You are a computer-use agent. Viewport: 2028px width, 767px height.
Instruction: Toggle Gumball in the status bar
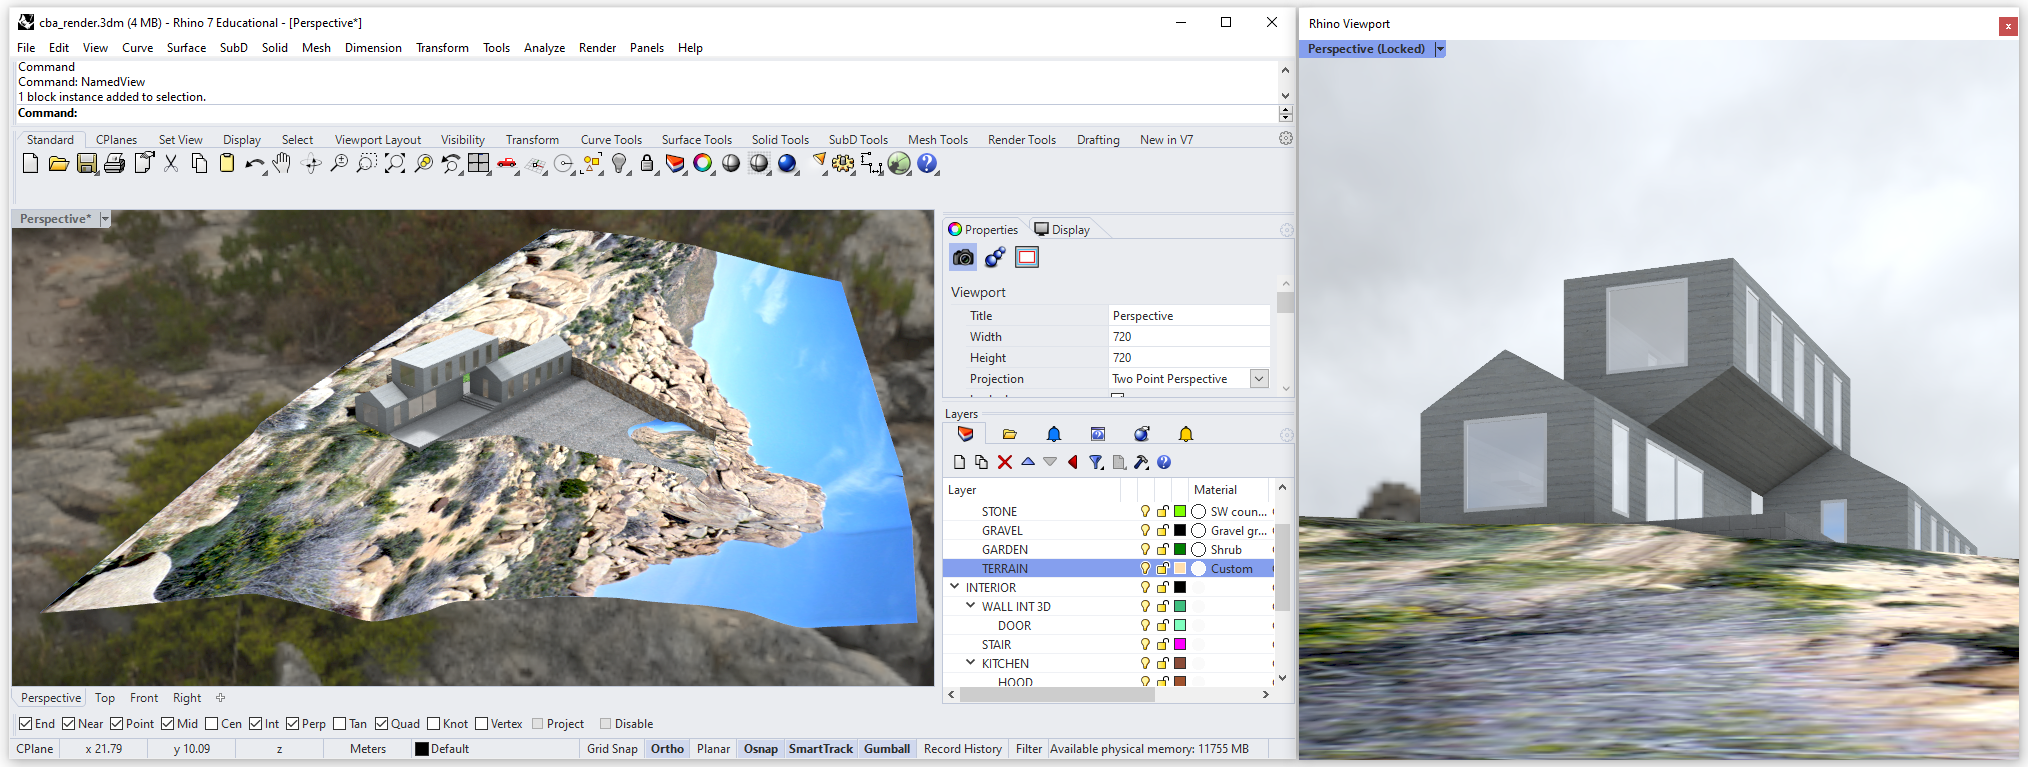(x=886, y=749)
